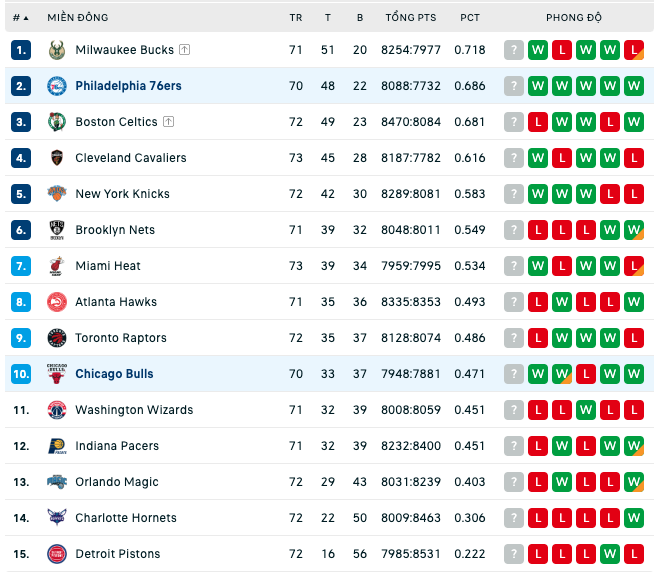Image resolution: width=659 pixels, height=577 pixels.
Task: Sort table by the # rank column
Action: [20, 18]
